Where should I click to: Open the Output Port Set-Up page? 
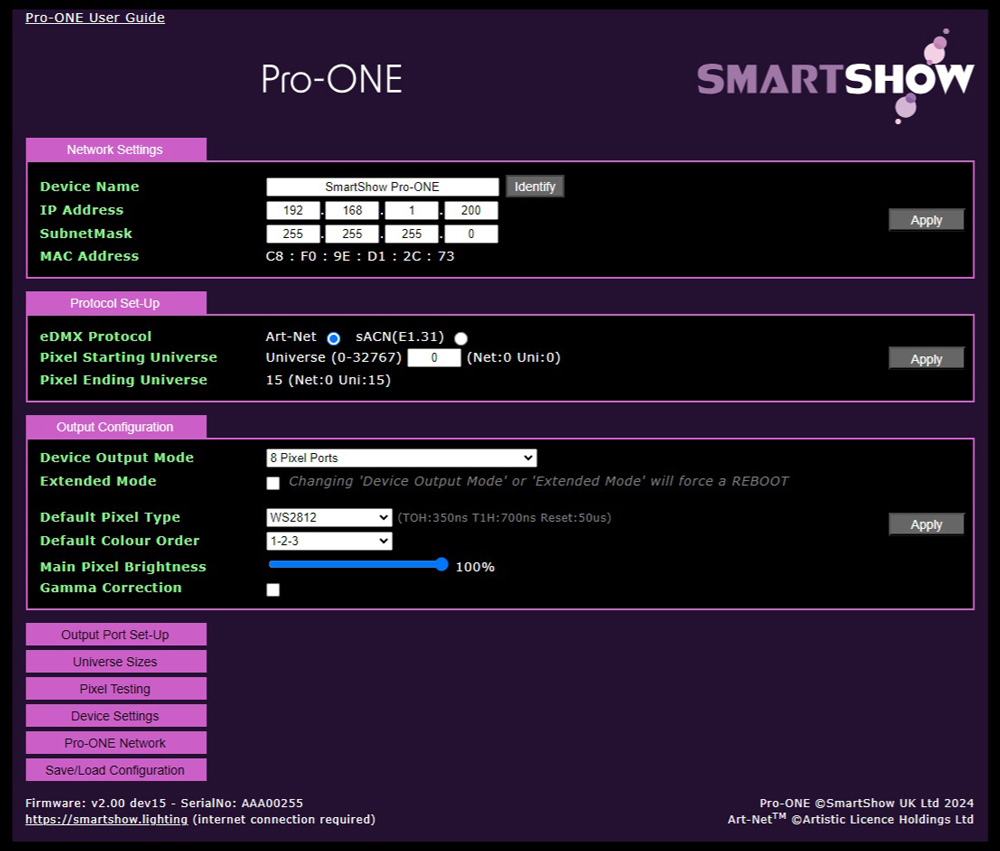(115, 635)
